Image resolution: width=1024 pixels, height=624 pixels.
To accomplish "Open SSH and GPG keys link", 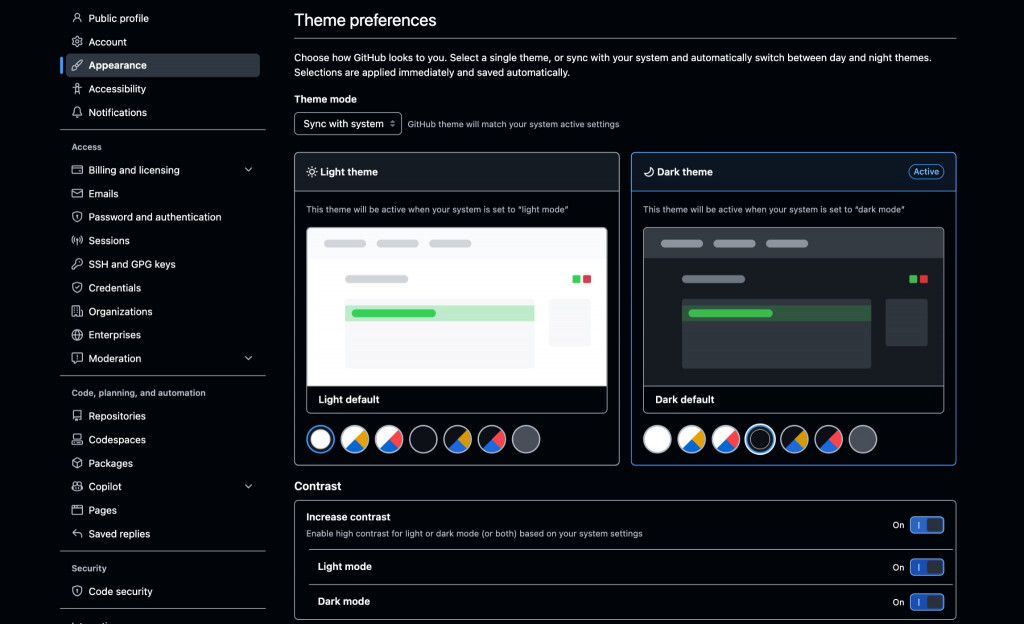I will 163,264.
